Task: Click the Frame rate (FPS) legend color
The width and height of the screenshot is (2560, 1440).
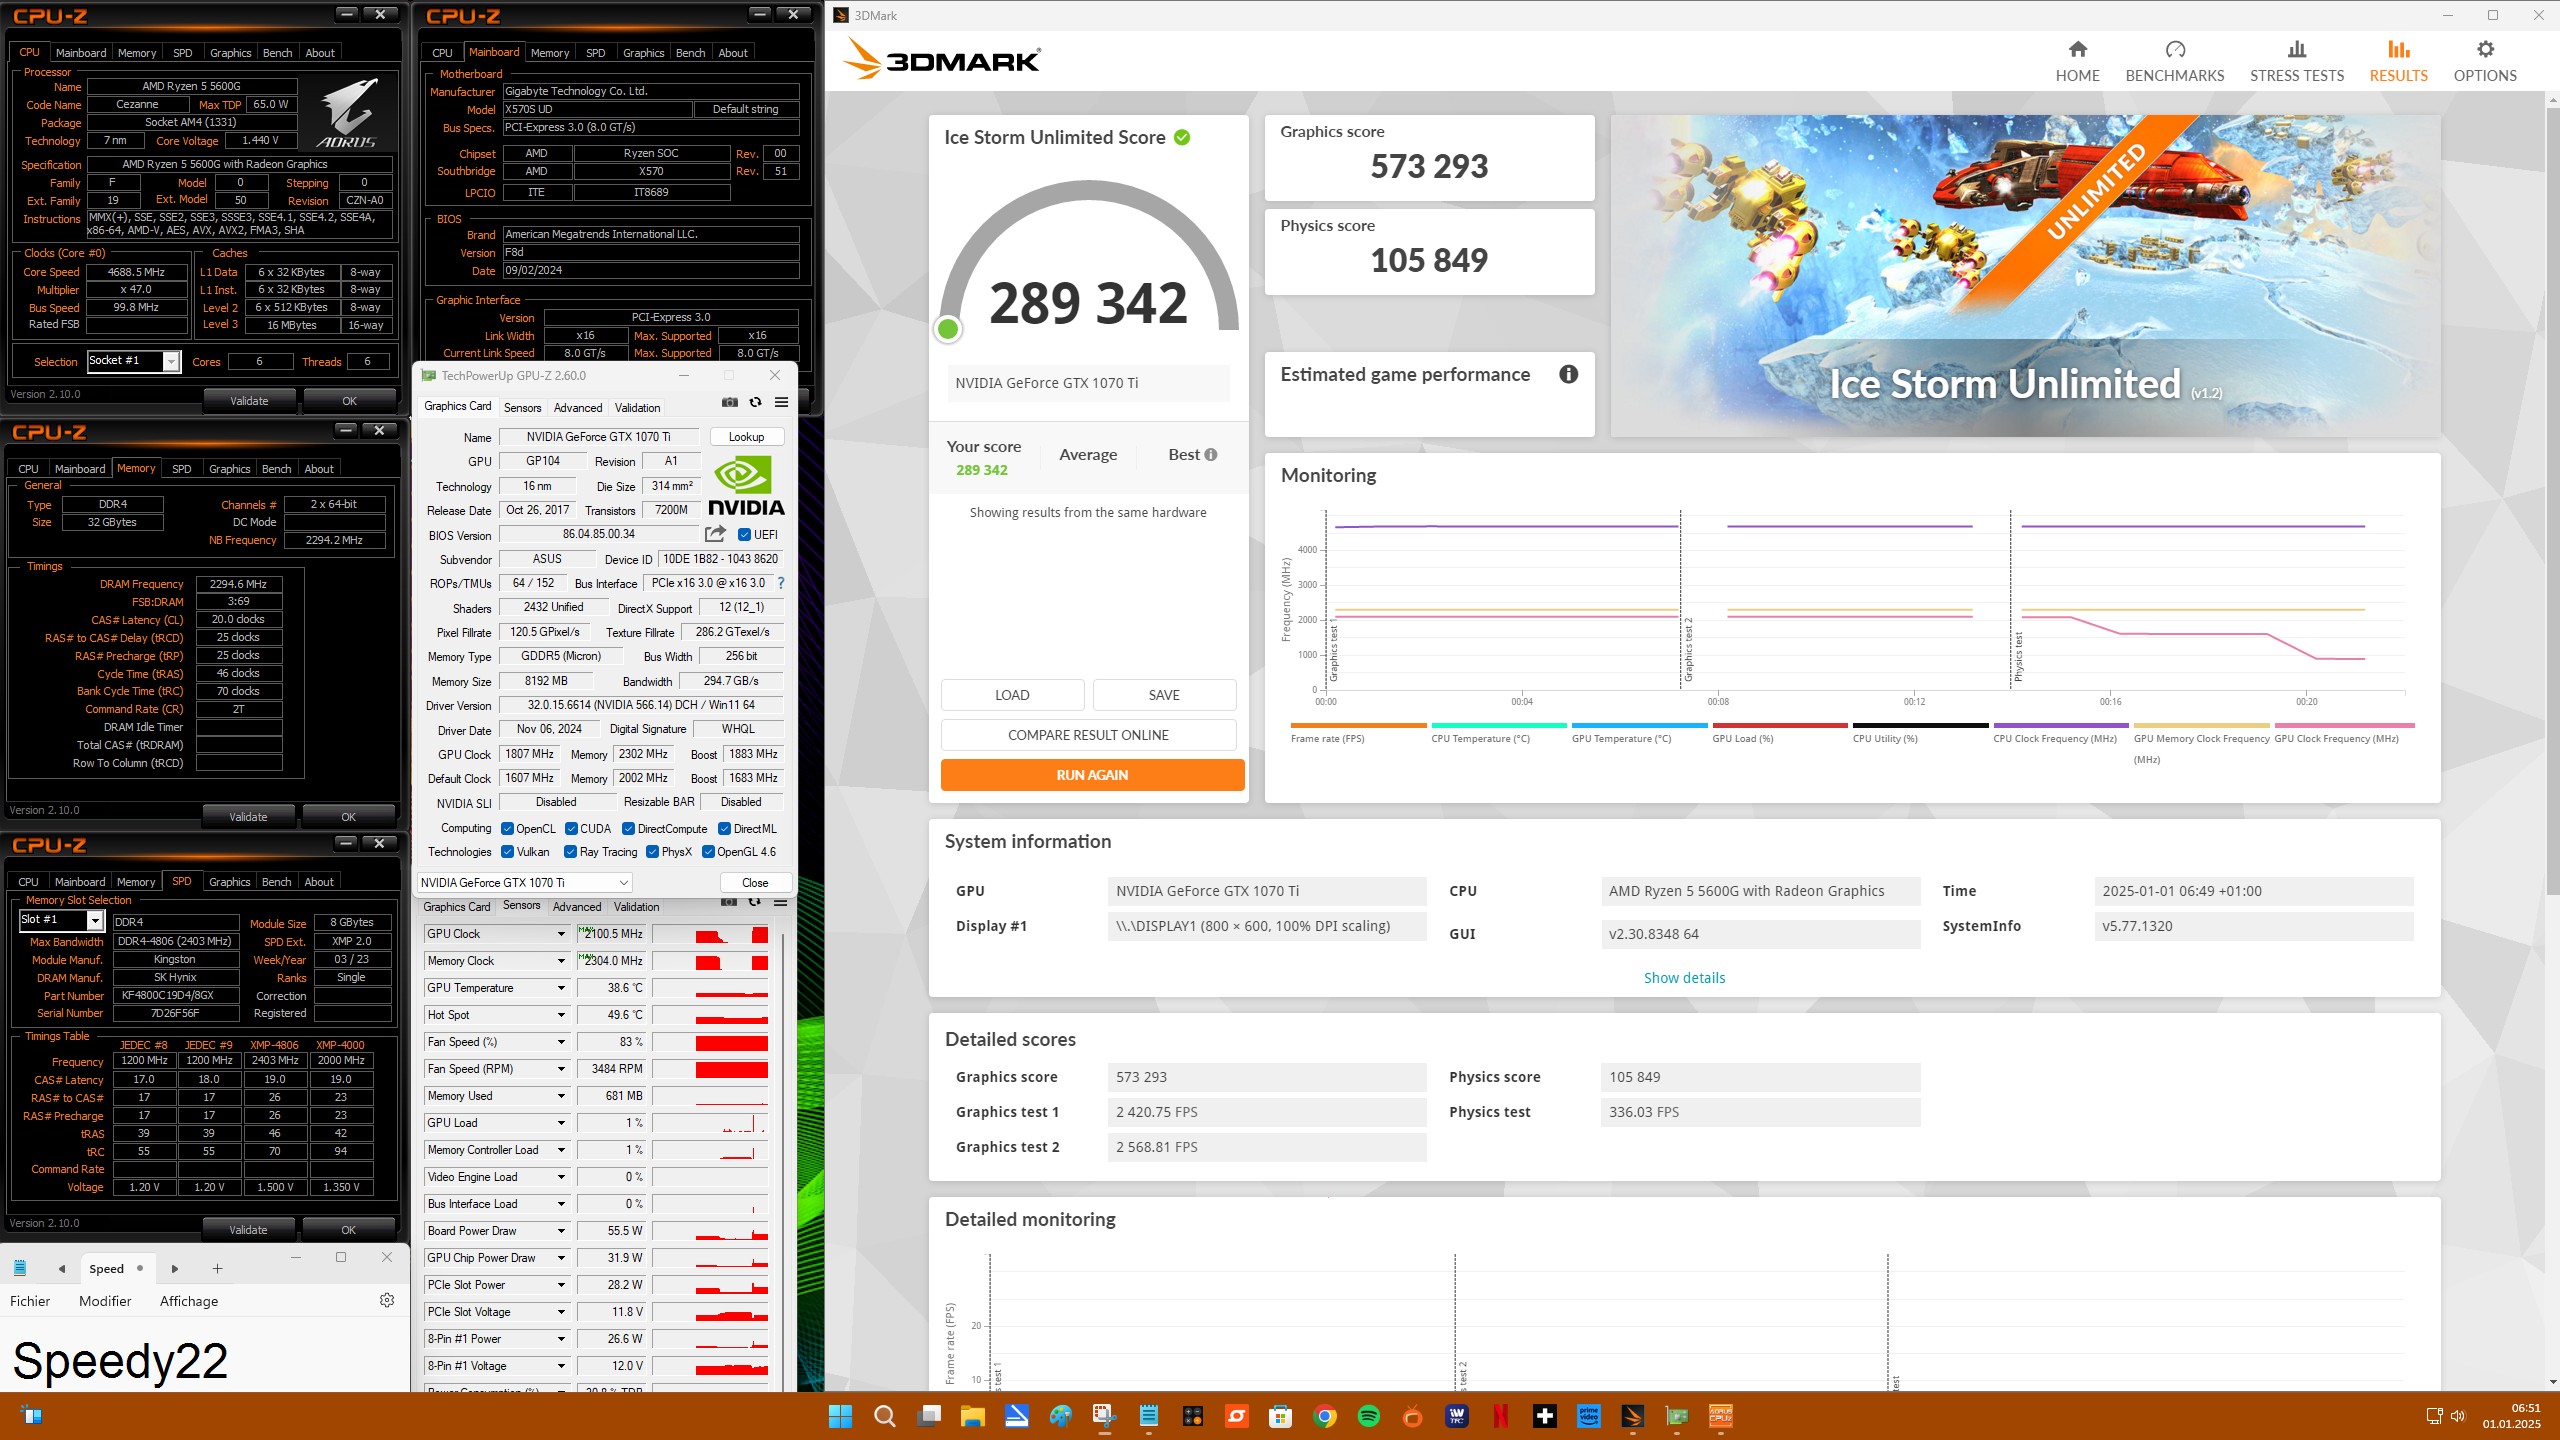Action: pyautogui.click(x=1358, y=726)
